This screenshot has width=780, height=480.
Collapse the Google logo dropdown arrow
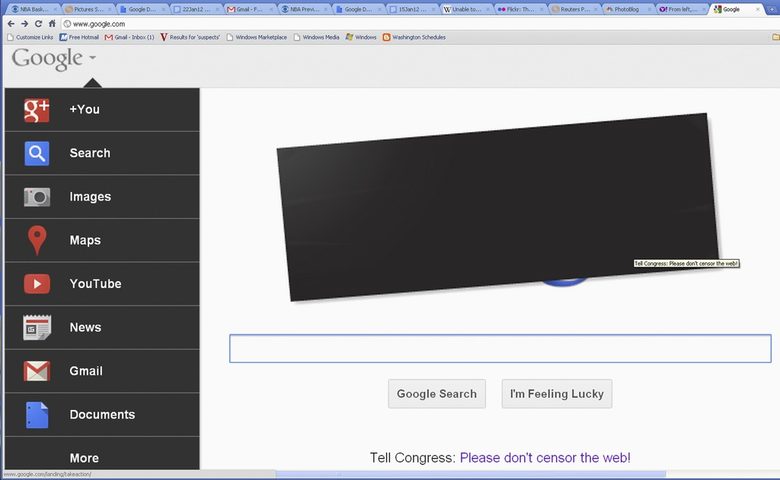pos(93,58)
